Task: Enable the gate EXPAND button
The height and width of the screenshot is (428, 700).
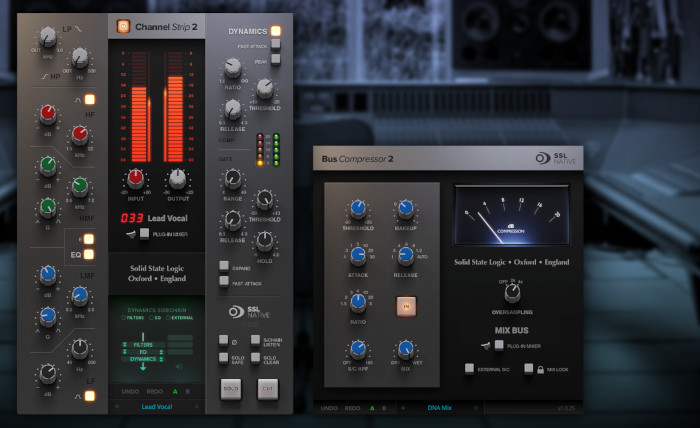Action: click(224, 266)
